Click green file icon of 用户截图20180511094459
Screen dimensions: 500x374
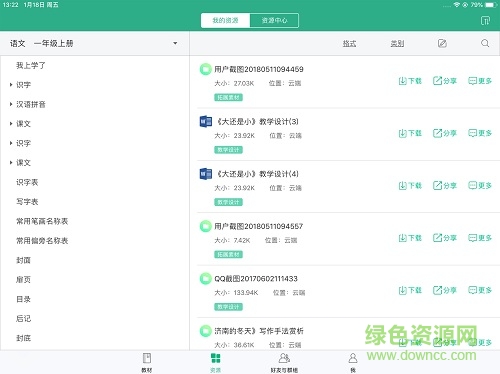[206, 69]
